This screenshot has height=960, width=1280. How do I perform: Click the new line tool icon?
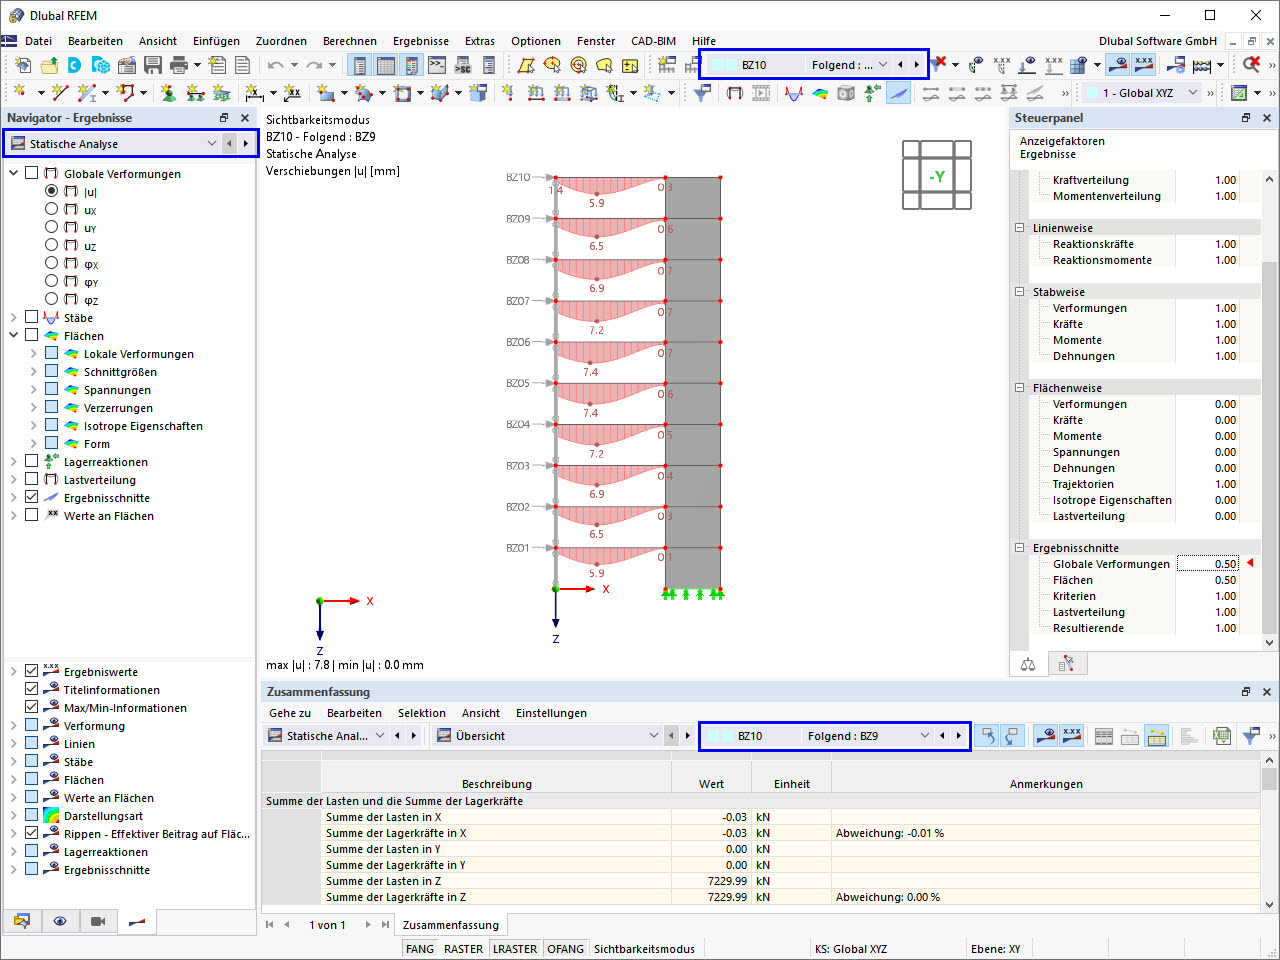pos(60,93)
